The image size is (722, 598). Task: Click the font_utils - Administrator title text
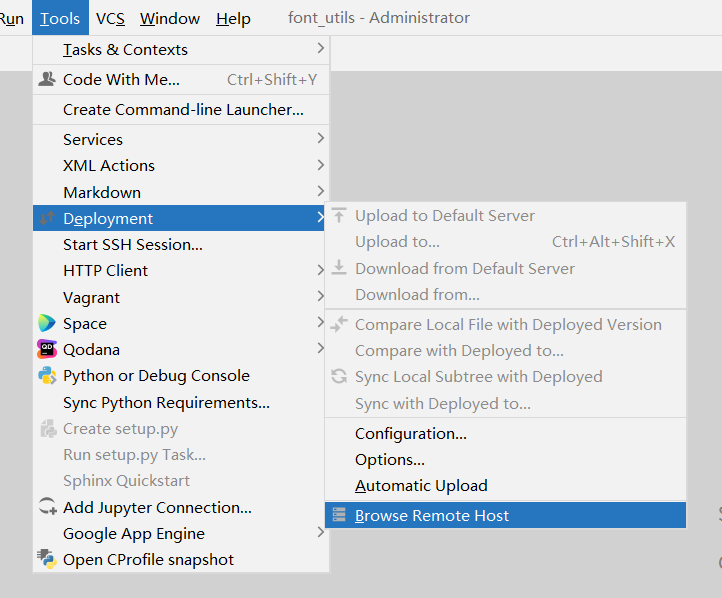(379, 17)
